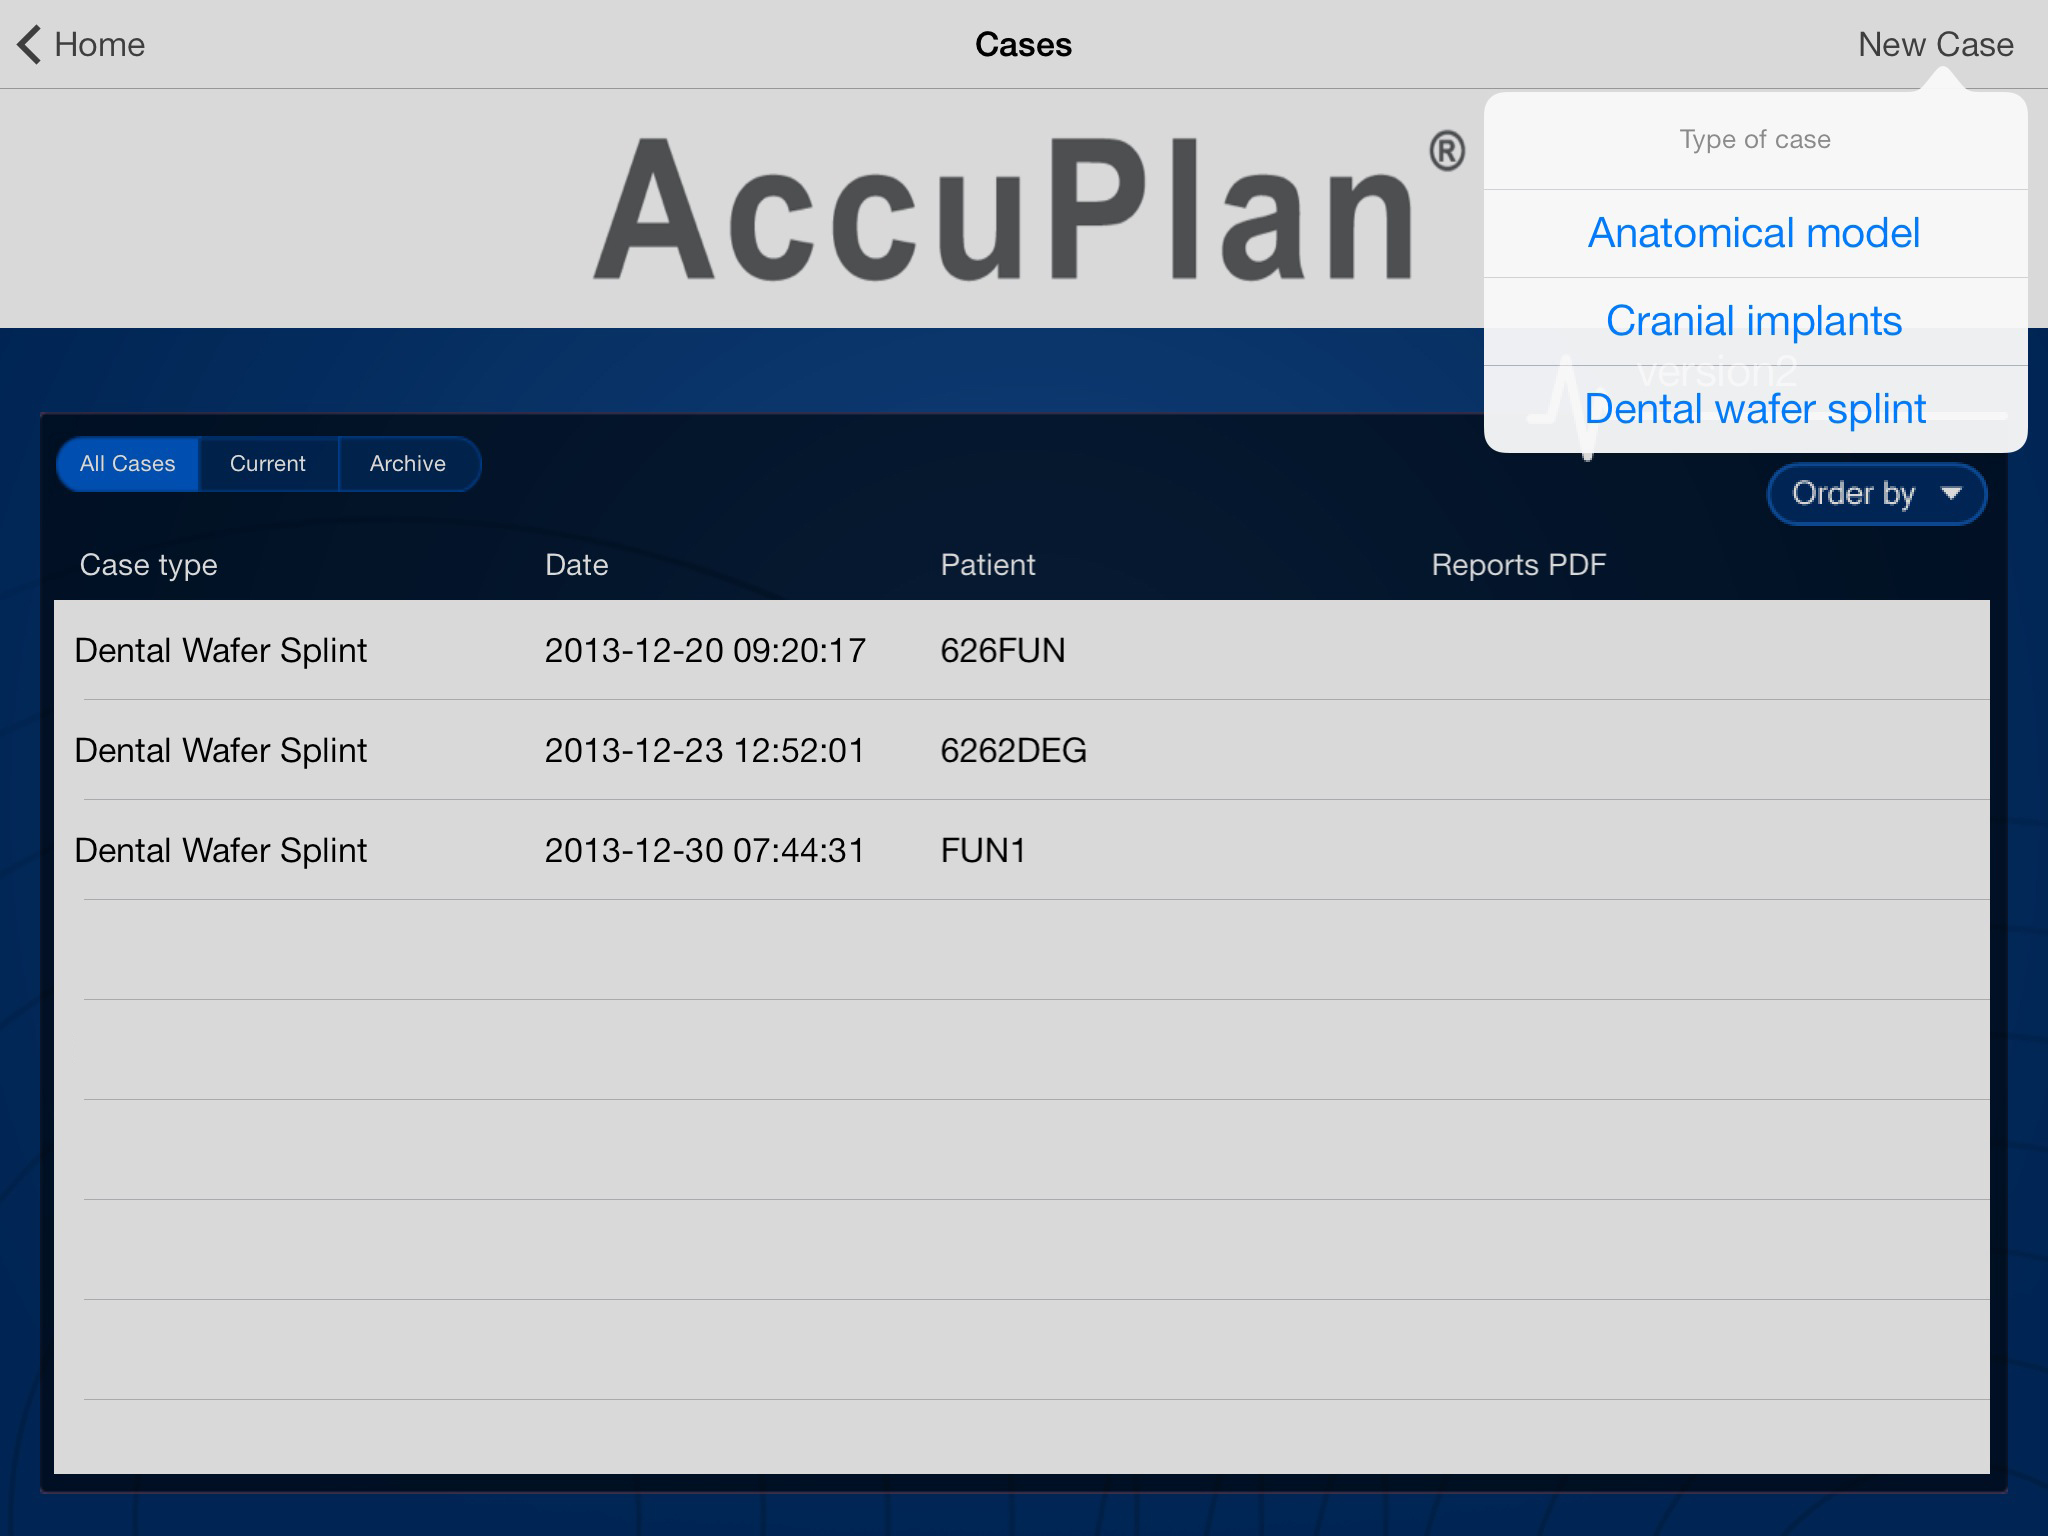Screen dimensions: 2048x1536
Task: Select All Cases segment
Action: tap(128, 464)
